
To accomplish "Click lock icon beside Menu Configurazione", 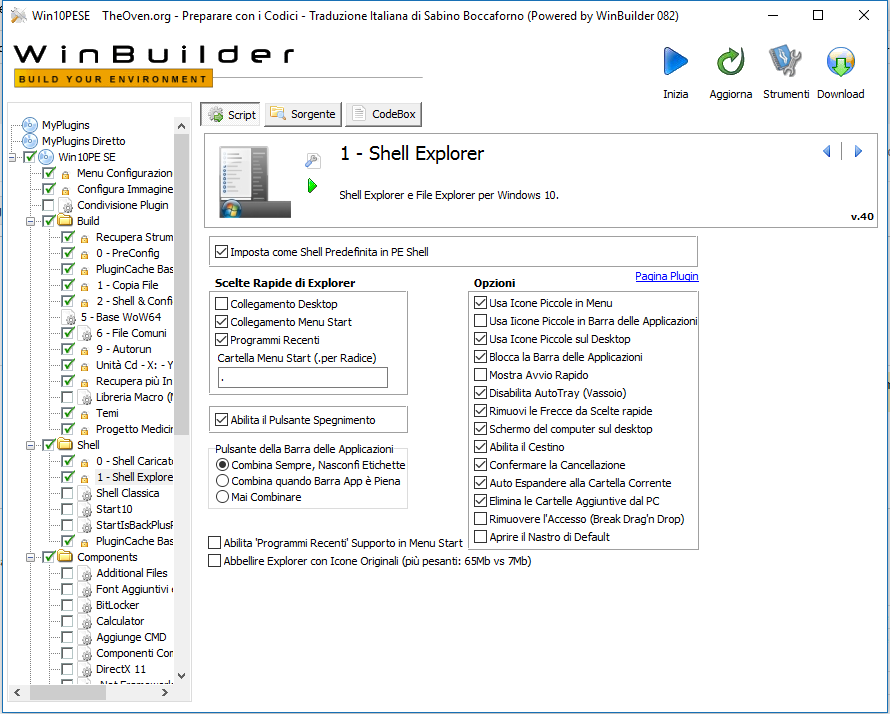I will click(65, 174).
